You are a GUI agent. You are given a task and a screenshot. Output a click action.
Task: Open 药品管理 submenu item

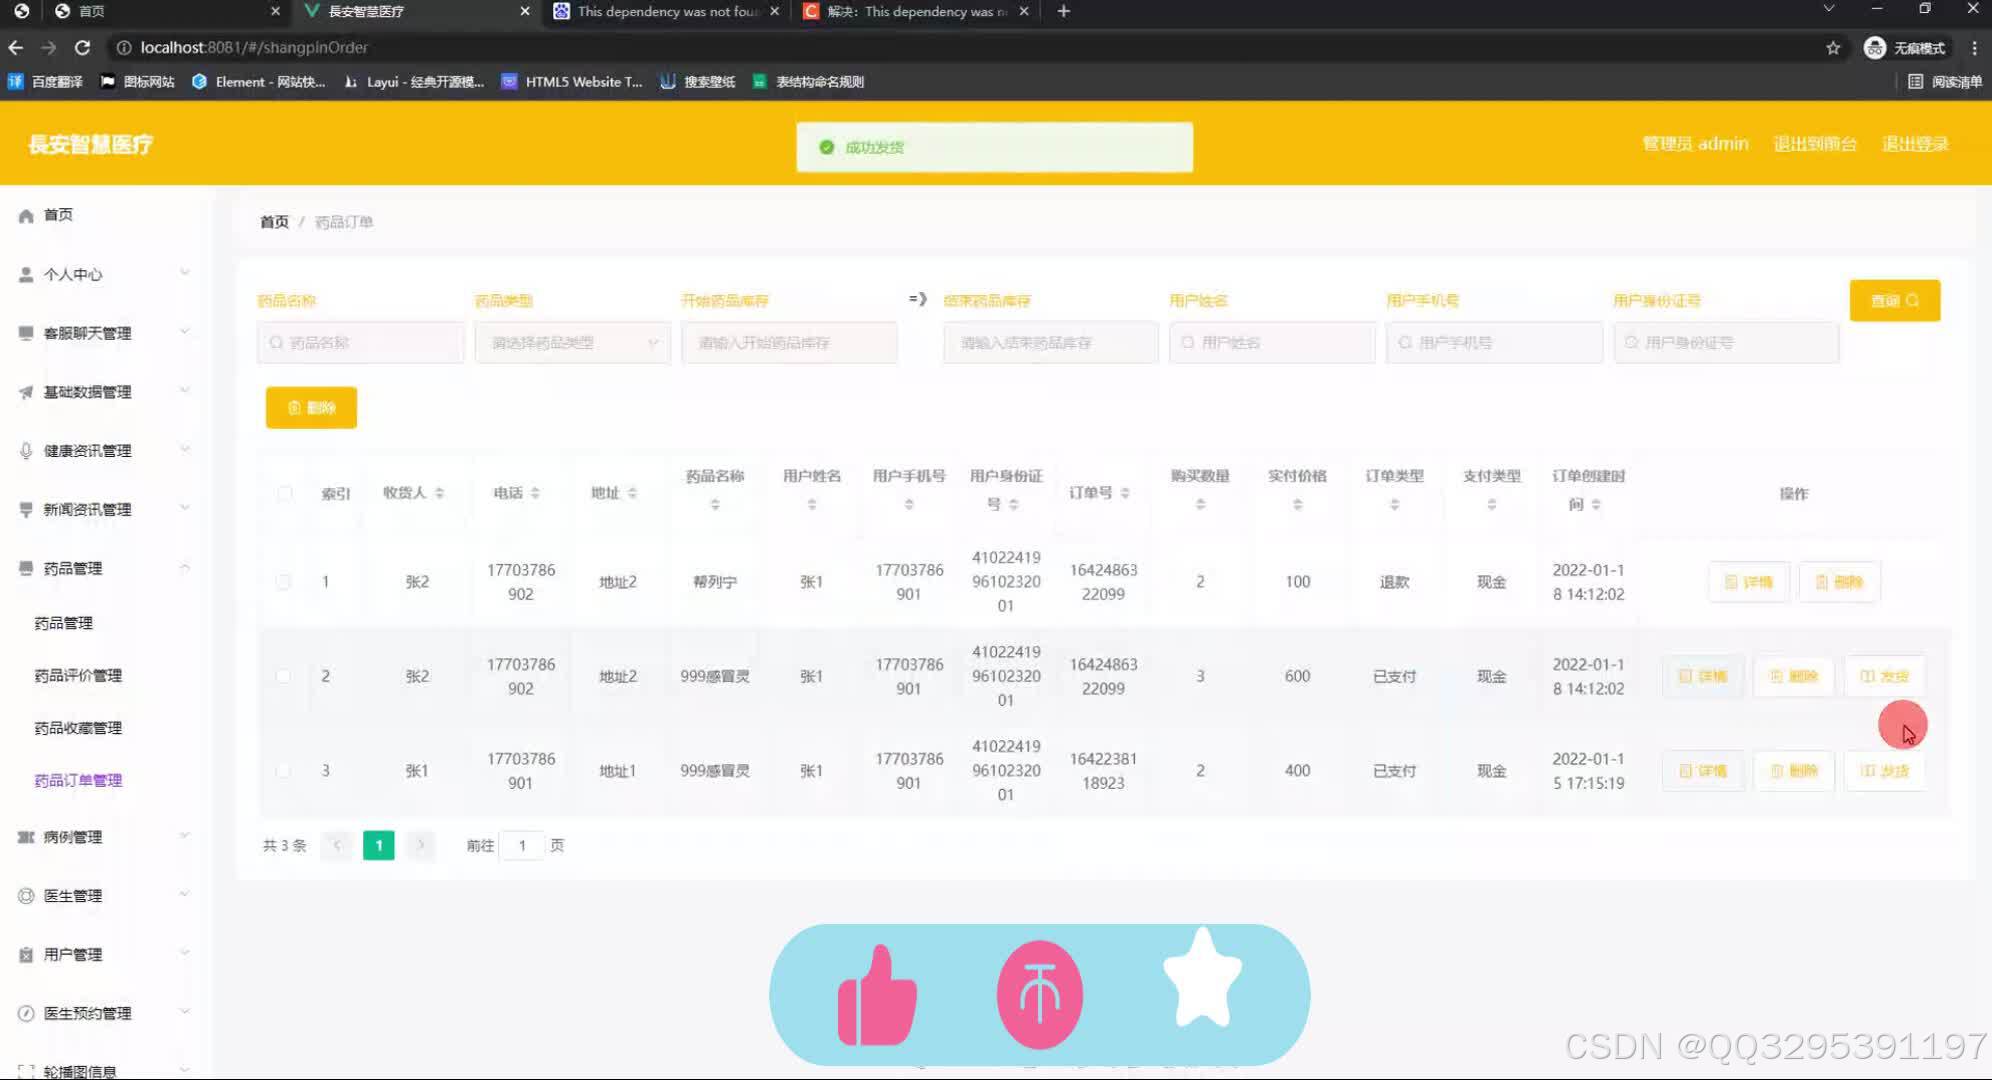point(64,623)
